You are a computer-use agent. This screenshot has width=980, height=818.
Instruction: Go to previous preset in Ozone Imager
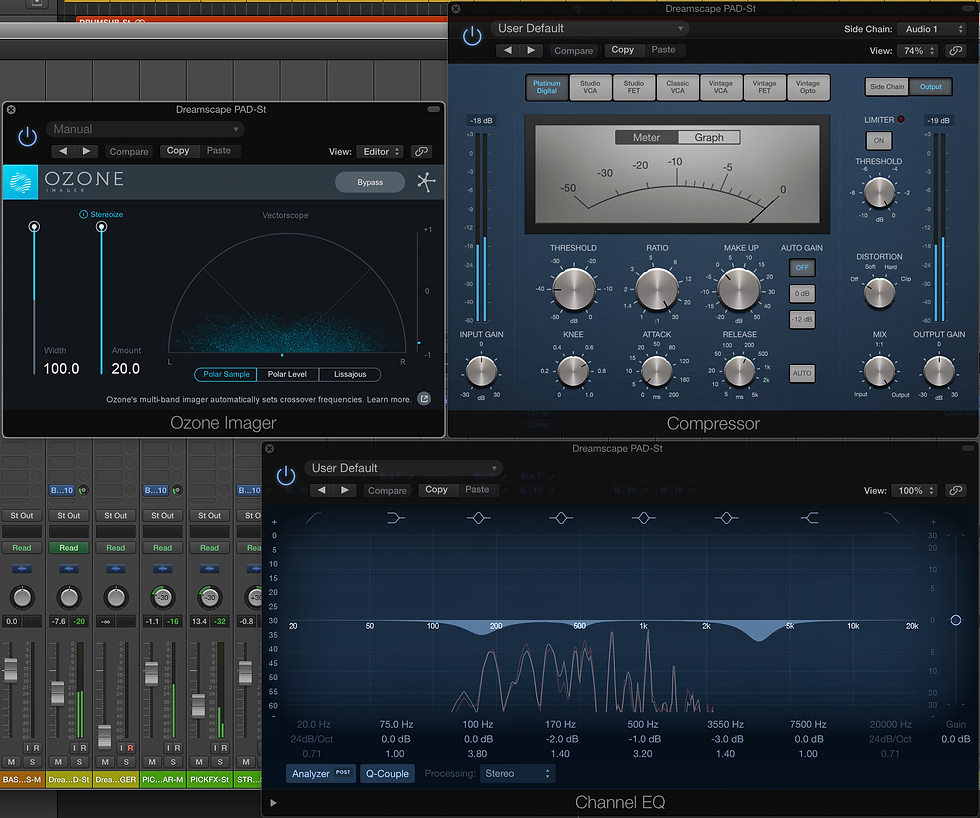pos(63,151)
